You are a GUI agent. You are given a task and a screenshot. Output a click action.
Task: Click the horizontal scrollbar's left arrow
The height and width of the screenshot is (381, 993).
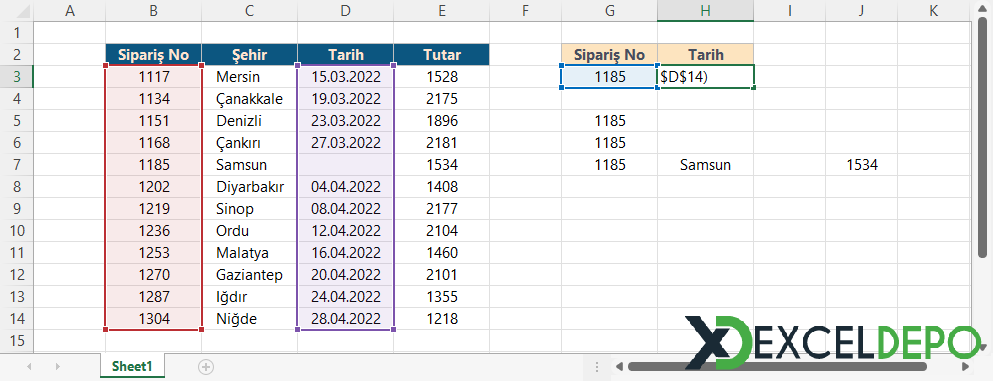[619, 366]
